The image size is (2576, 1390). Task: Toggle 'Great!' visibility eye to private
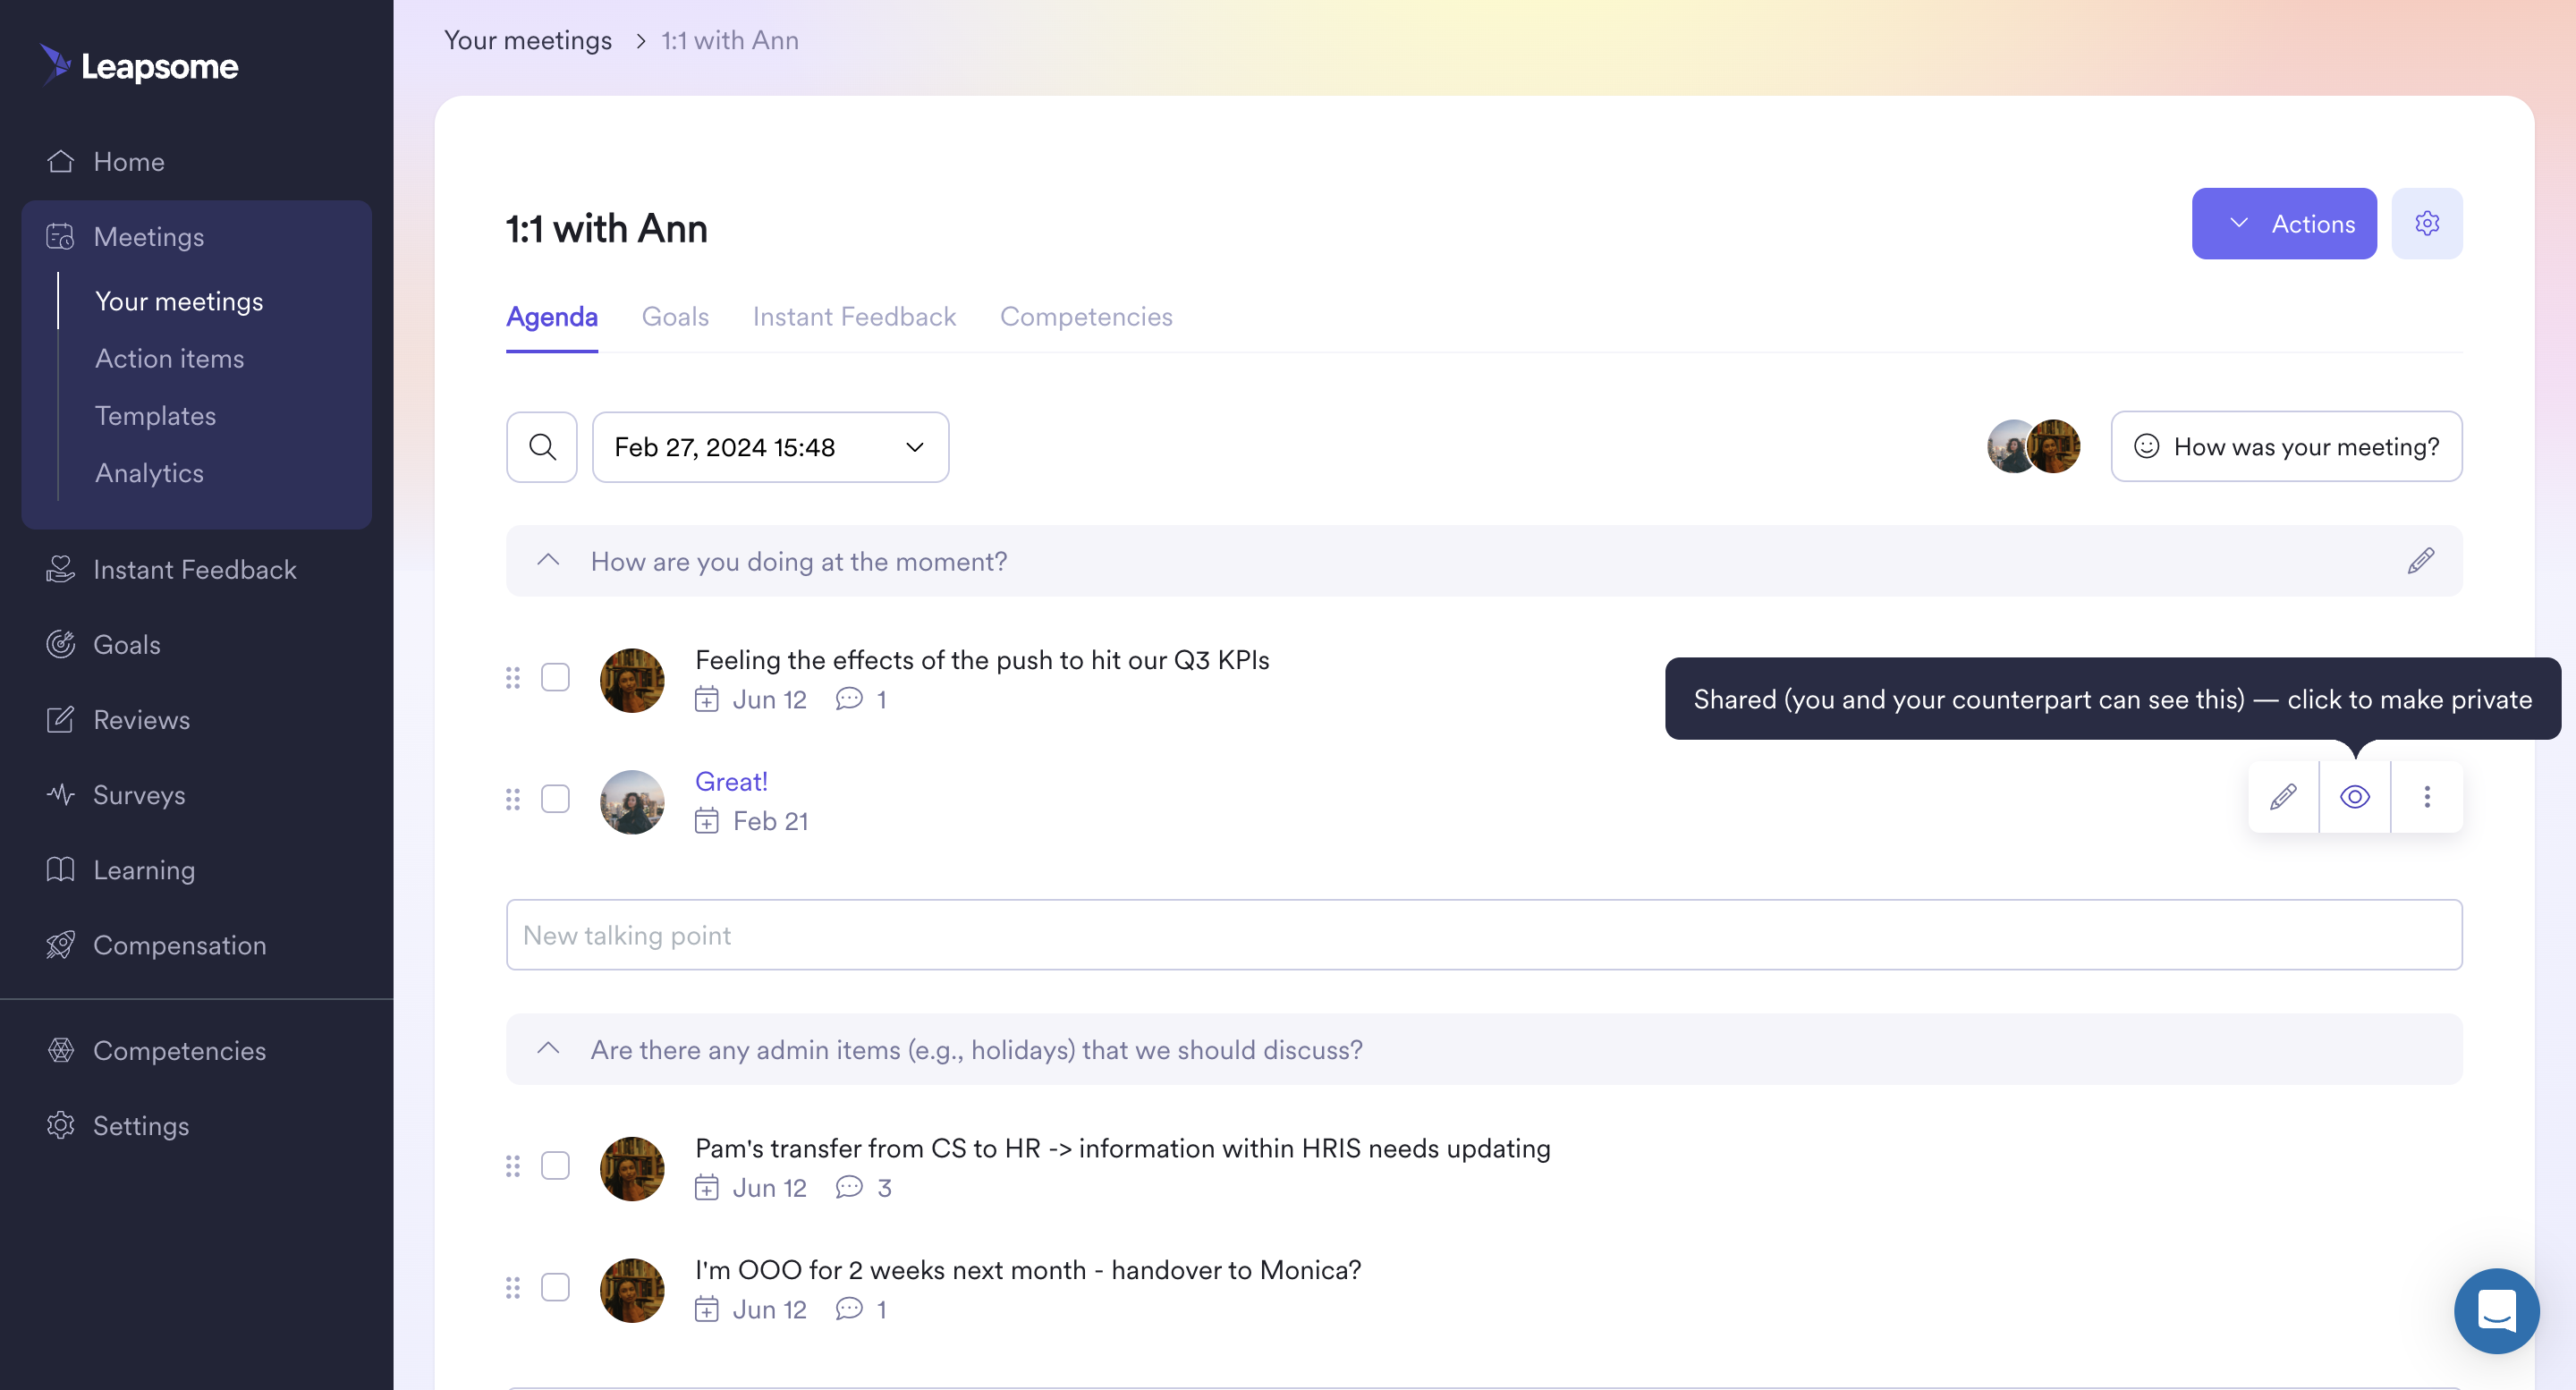[x=2355, y=797]
